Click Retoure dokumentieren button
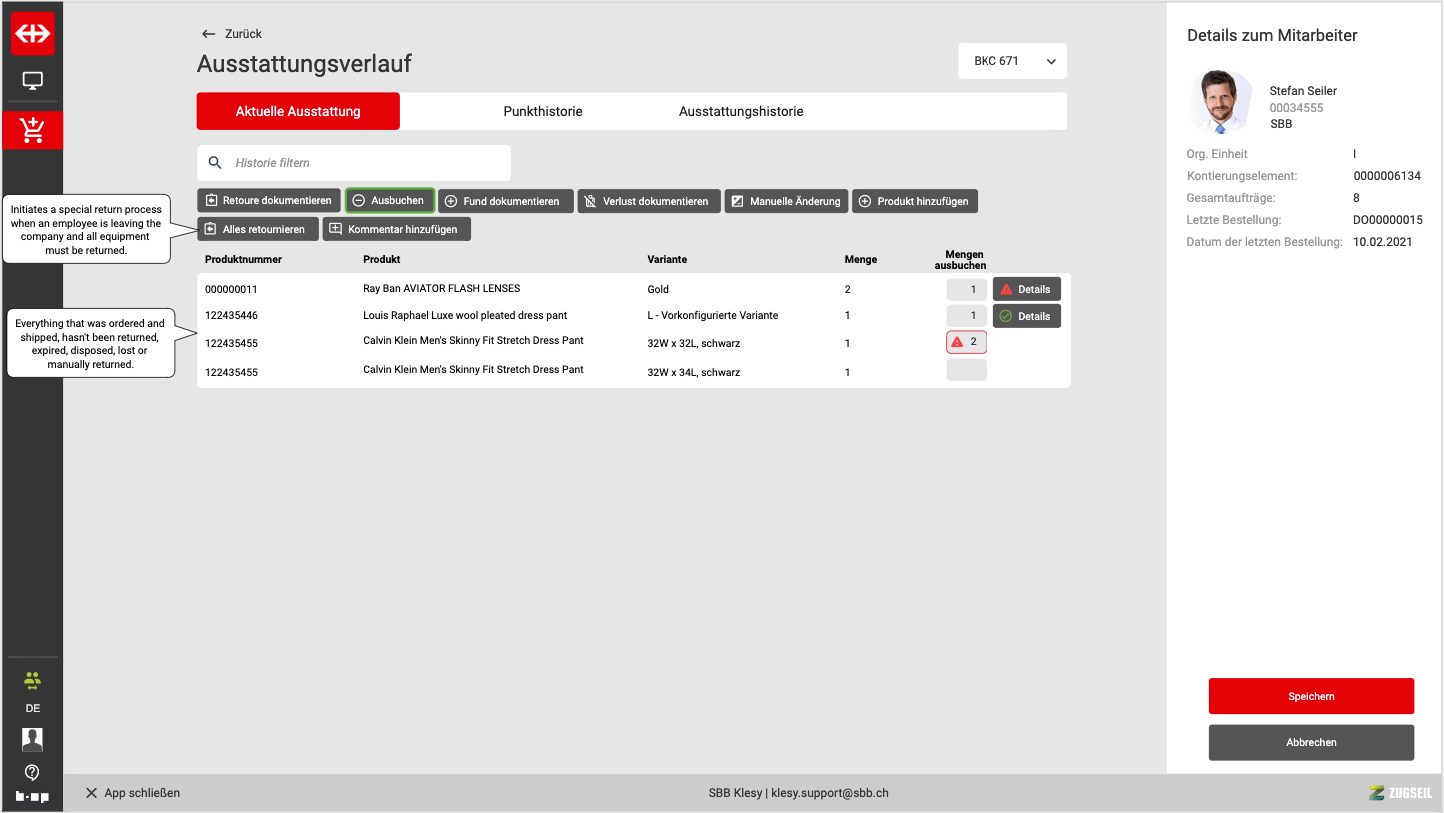Viewport: 1444px width, 813px height. pos(268,201)
